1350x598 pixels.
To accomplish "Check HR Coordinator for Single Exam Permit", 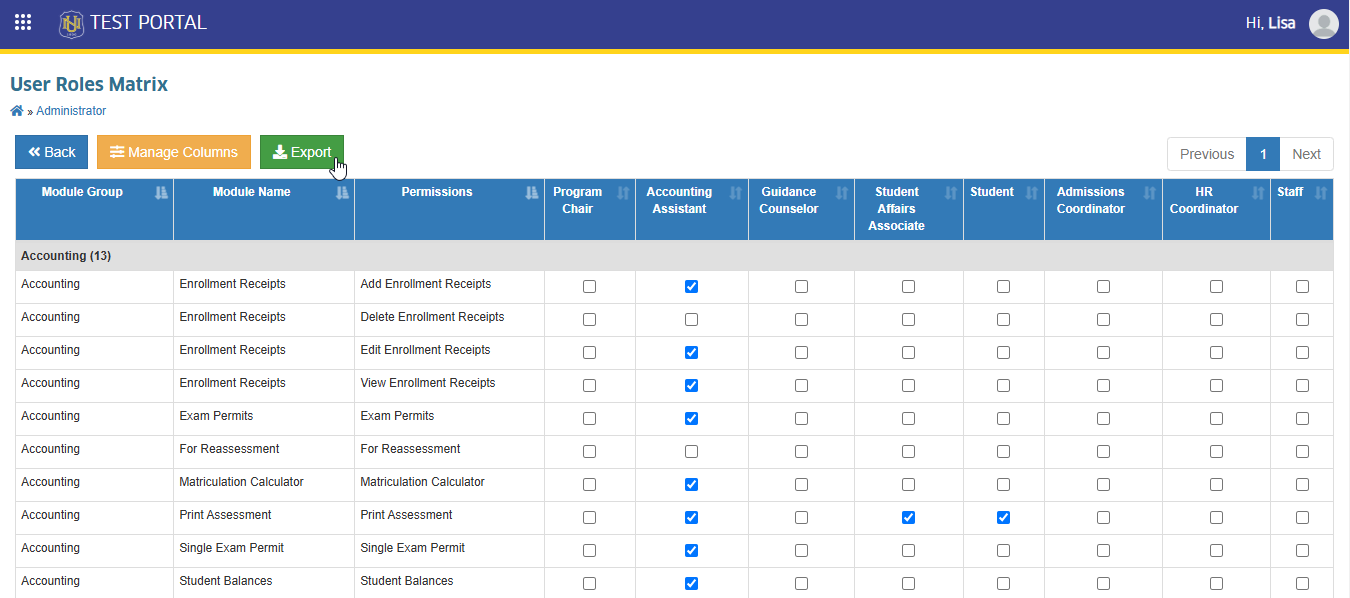I will coord(1216,551).
